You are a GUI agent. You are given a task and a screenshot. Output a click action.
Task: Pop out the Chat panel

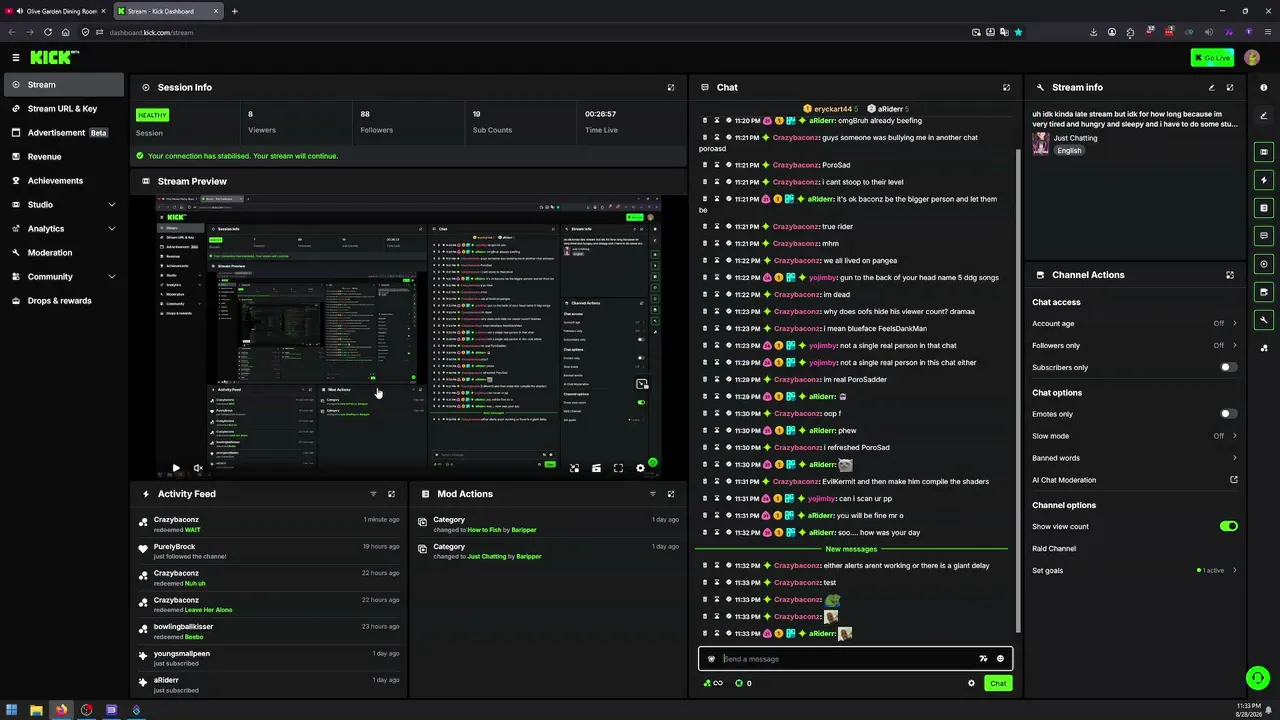point(1006,88)
